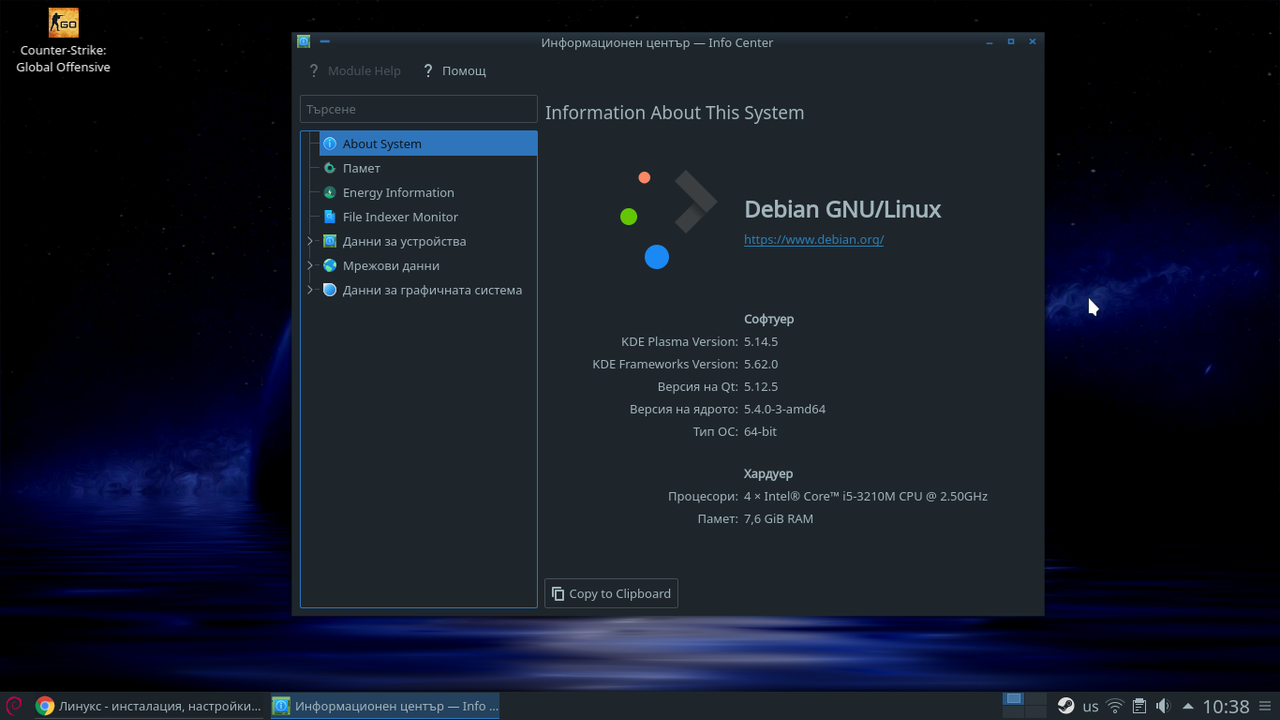
Task: Click the Intel Core i5-3210M processor text
Action: point(866,496)
